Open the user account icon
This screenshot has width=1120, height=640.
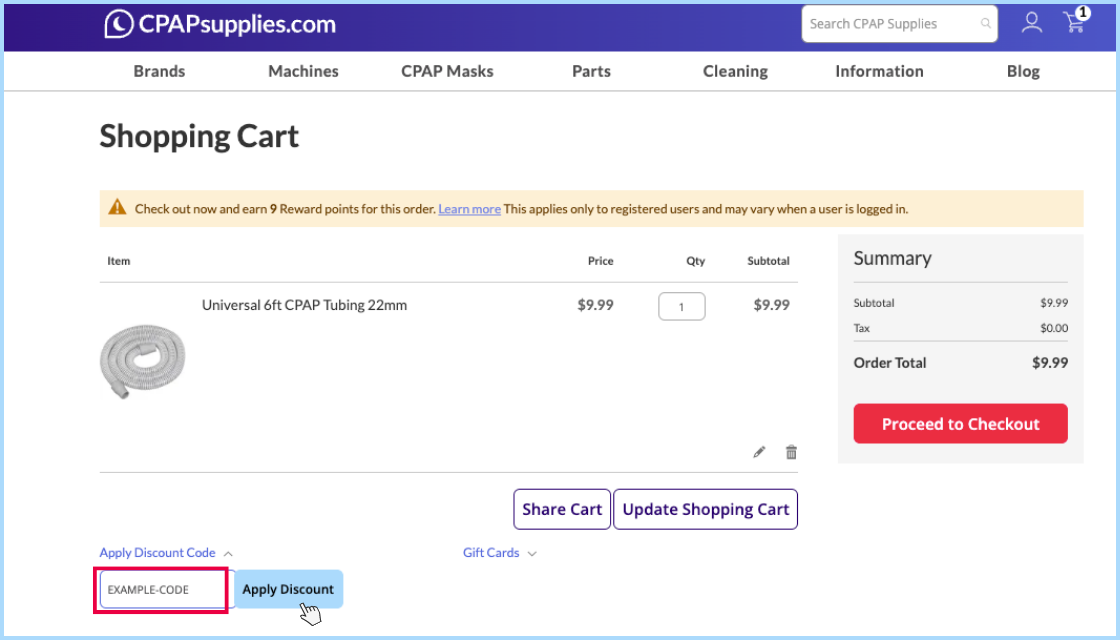[1031, 23]
